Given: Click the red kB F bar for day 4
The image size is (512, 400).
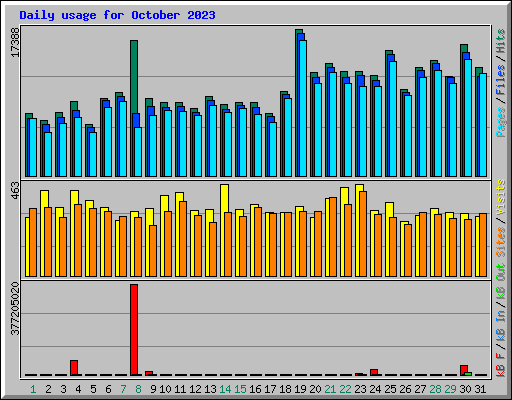Looking at the screenshot, I should point(74,368).
